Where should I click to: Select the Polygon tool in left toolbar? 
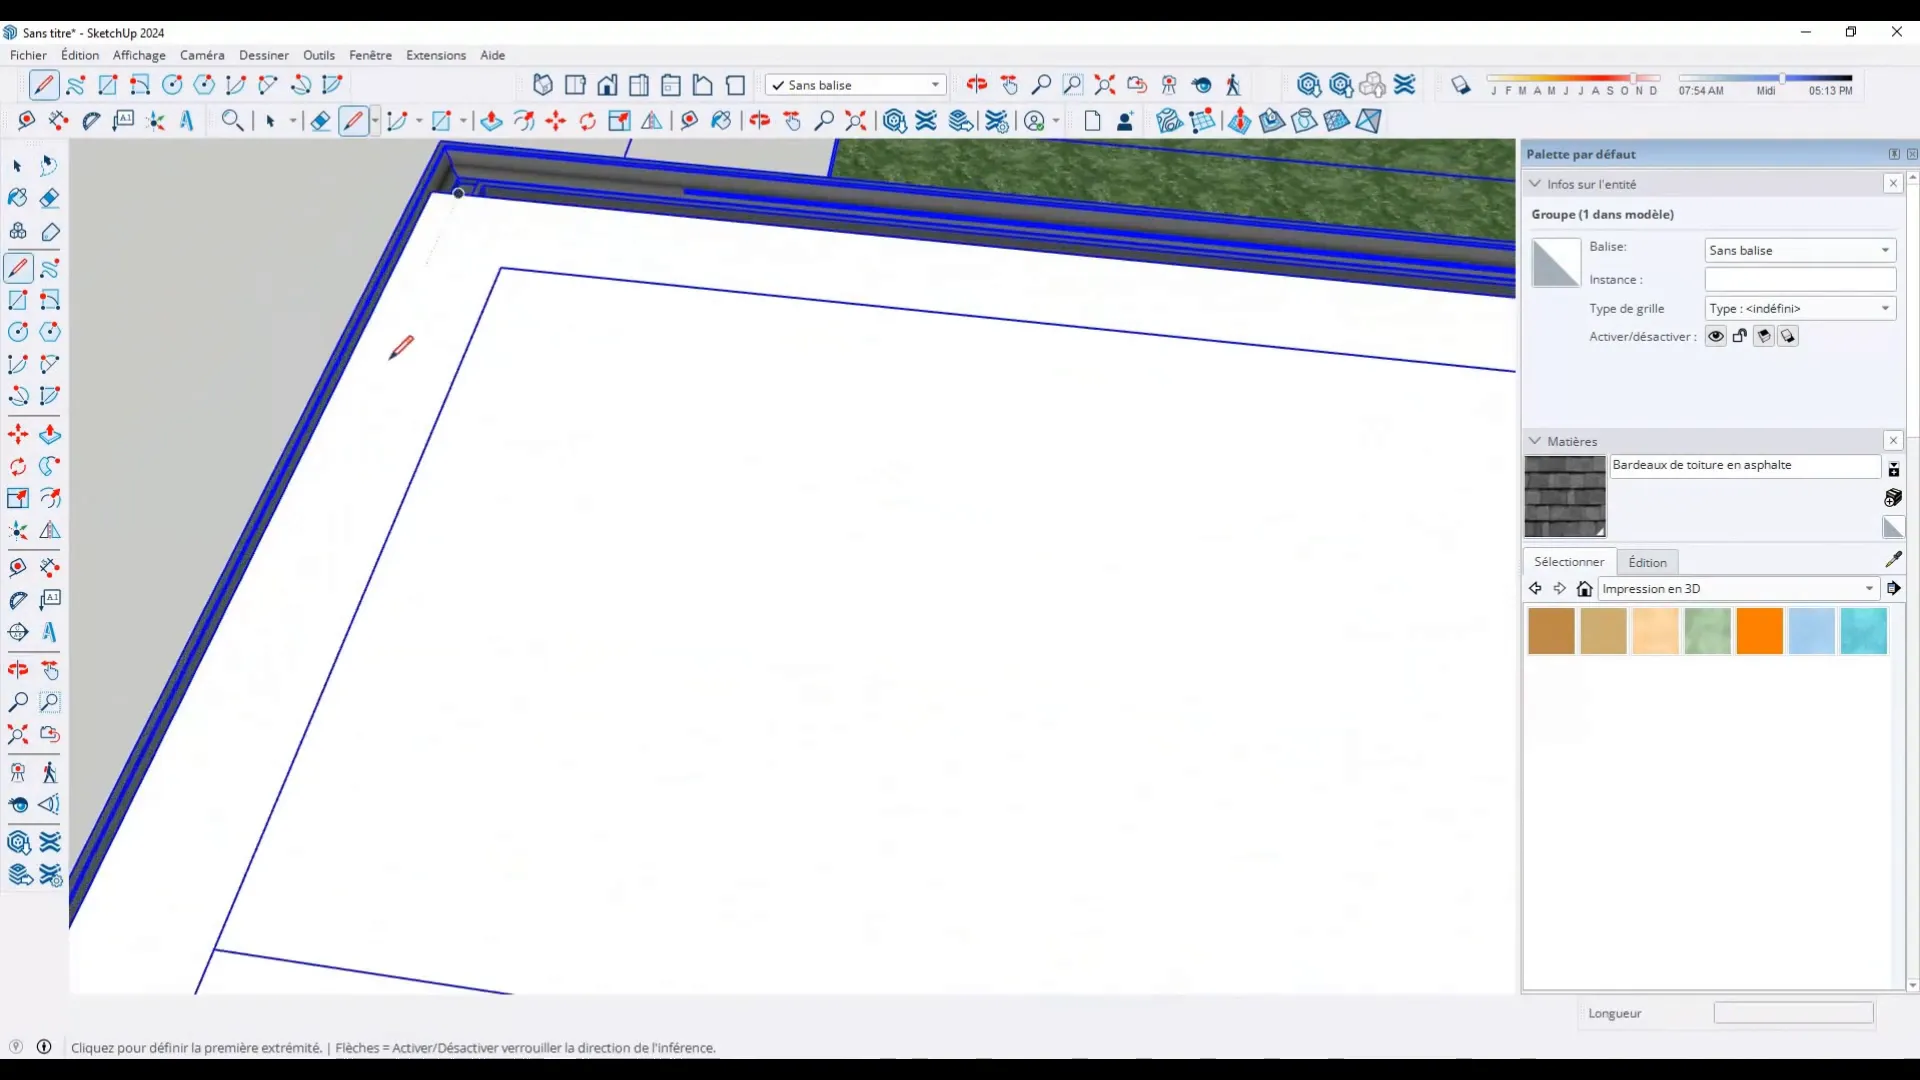coord(50,332)
